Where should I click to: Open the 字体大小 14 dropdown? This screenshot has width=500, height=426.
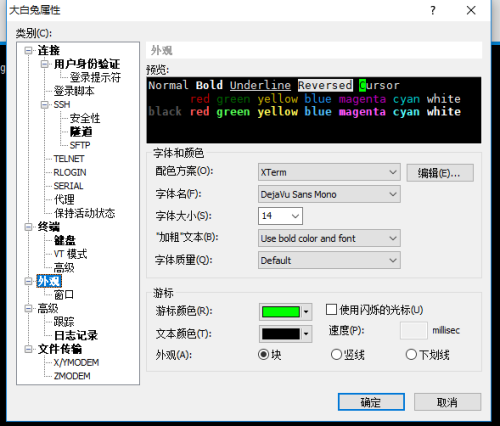coord(280,216)
